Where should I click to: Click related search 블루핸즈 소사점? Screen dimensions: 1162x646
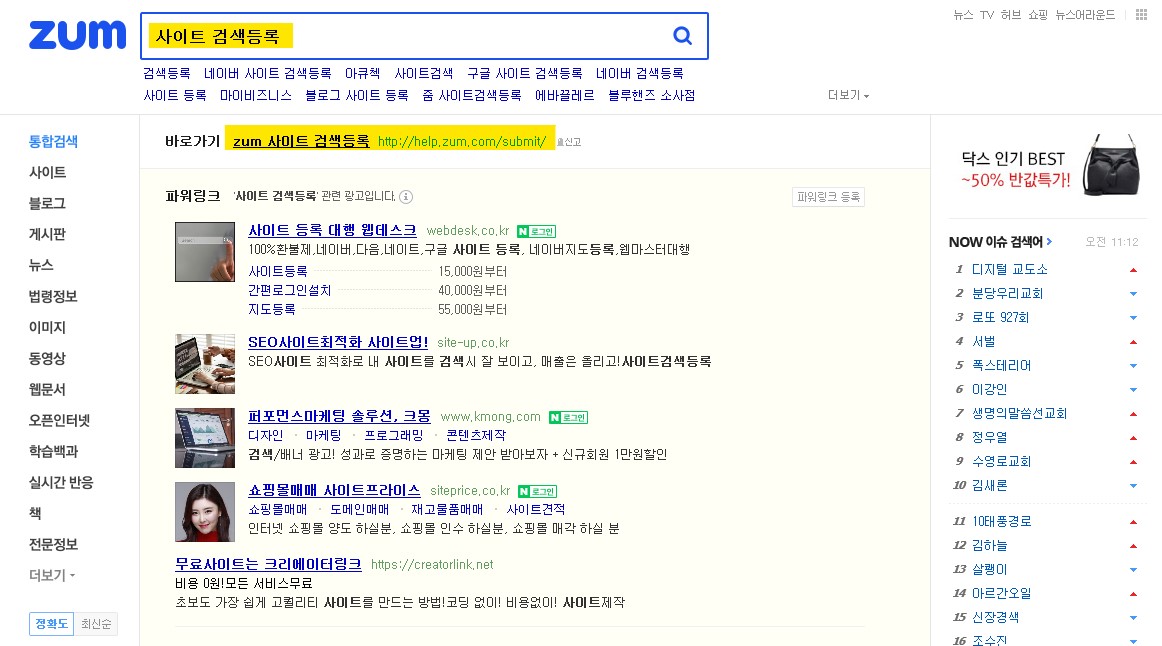[x=651, y=96]
